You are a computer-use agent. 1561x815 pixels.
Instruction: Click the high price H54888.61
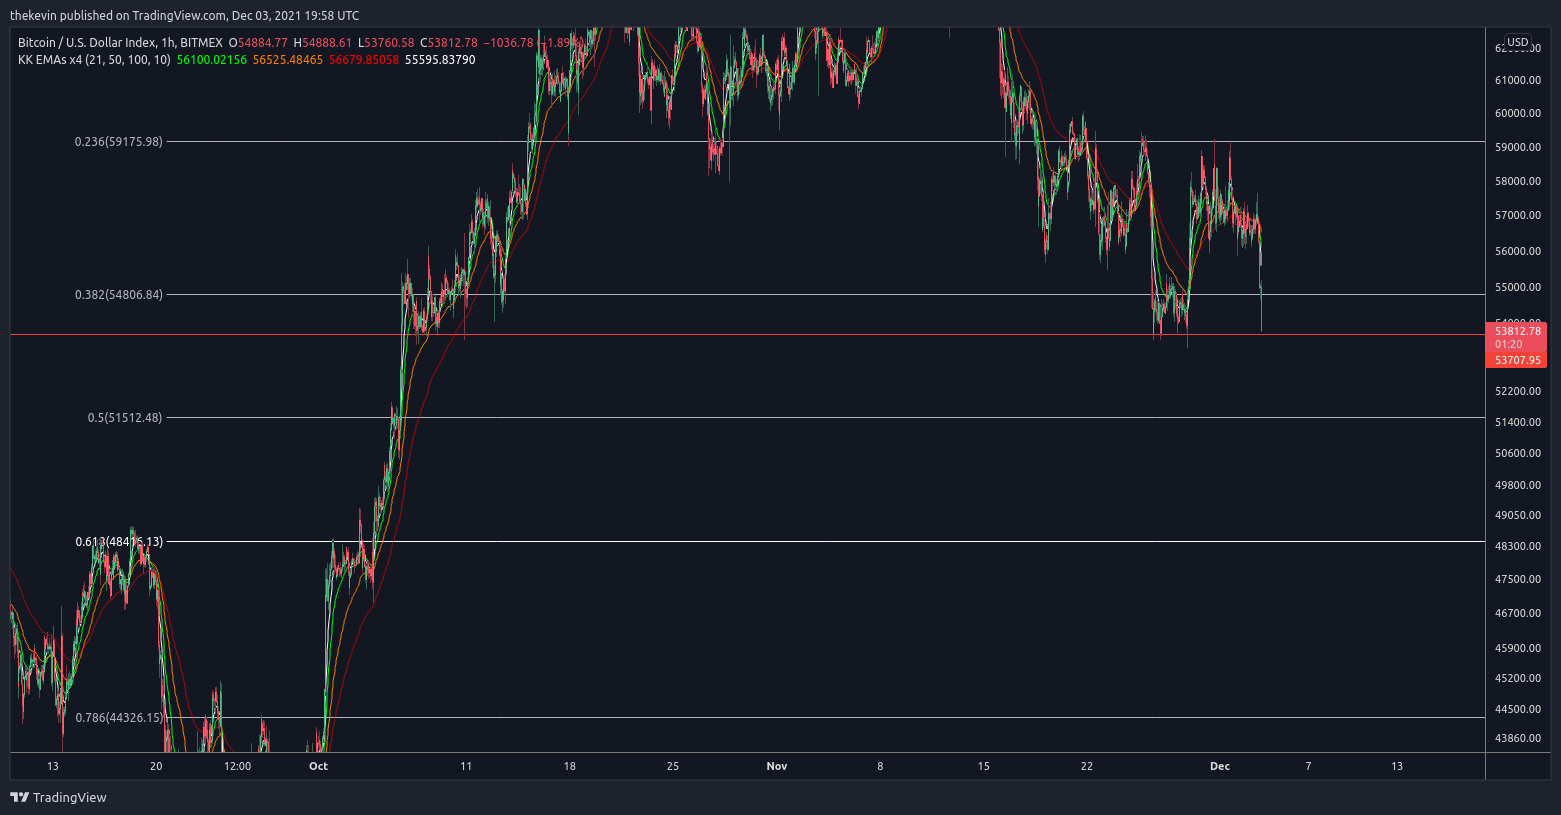tap(322, 43)
